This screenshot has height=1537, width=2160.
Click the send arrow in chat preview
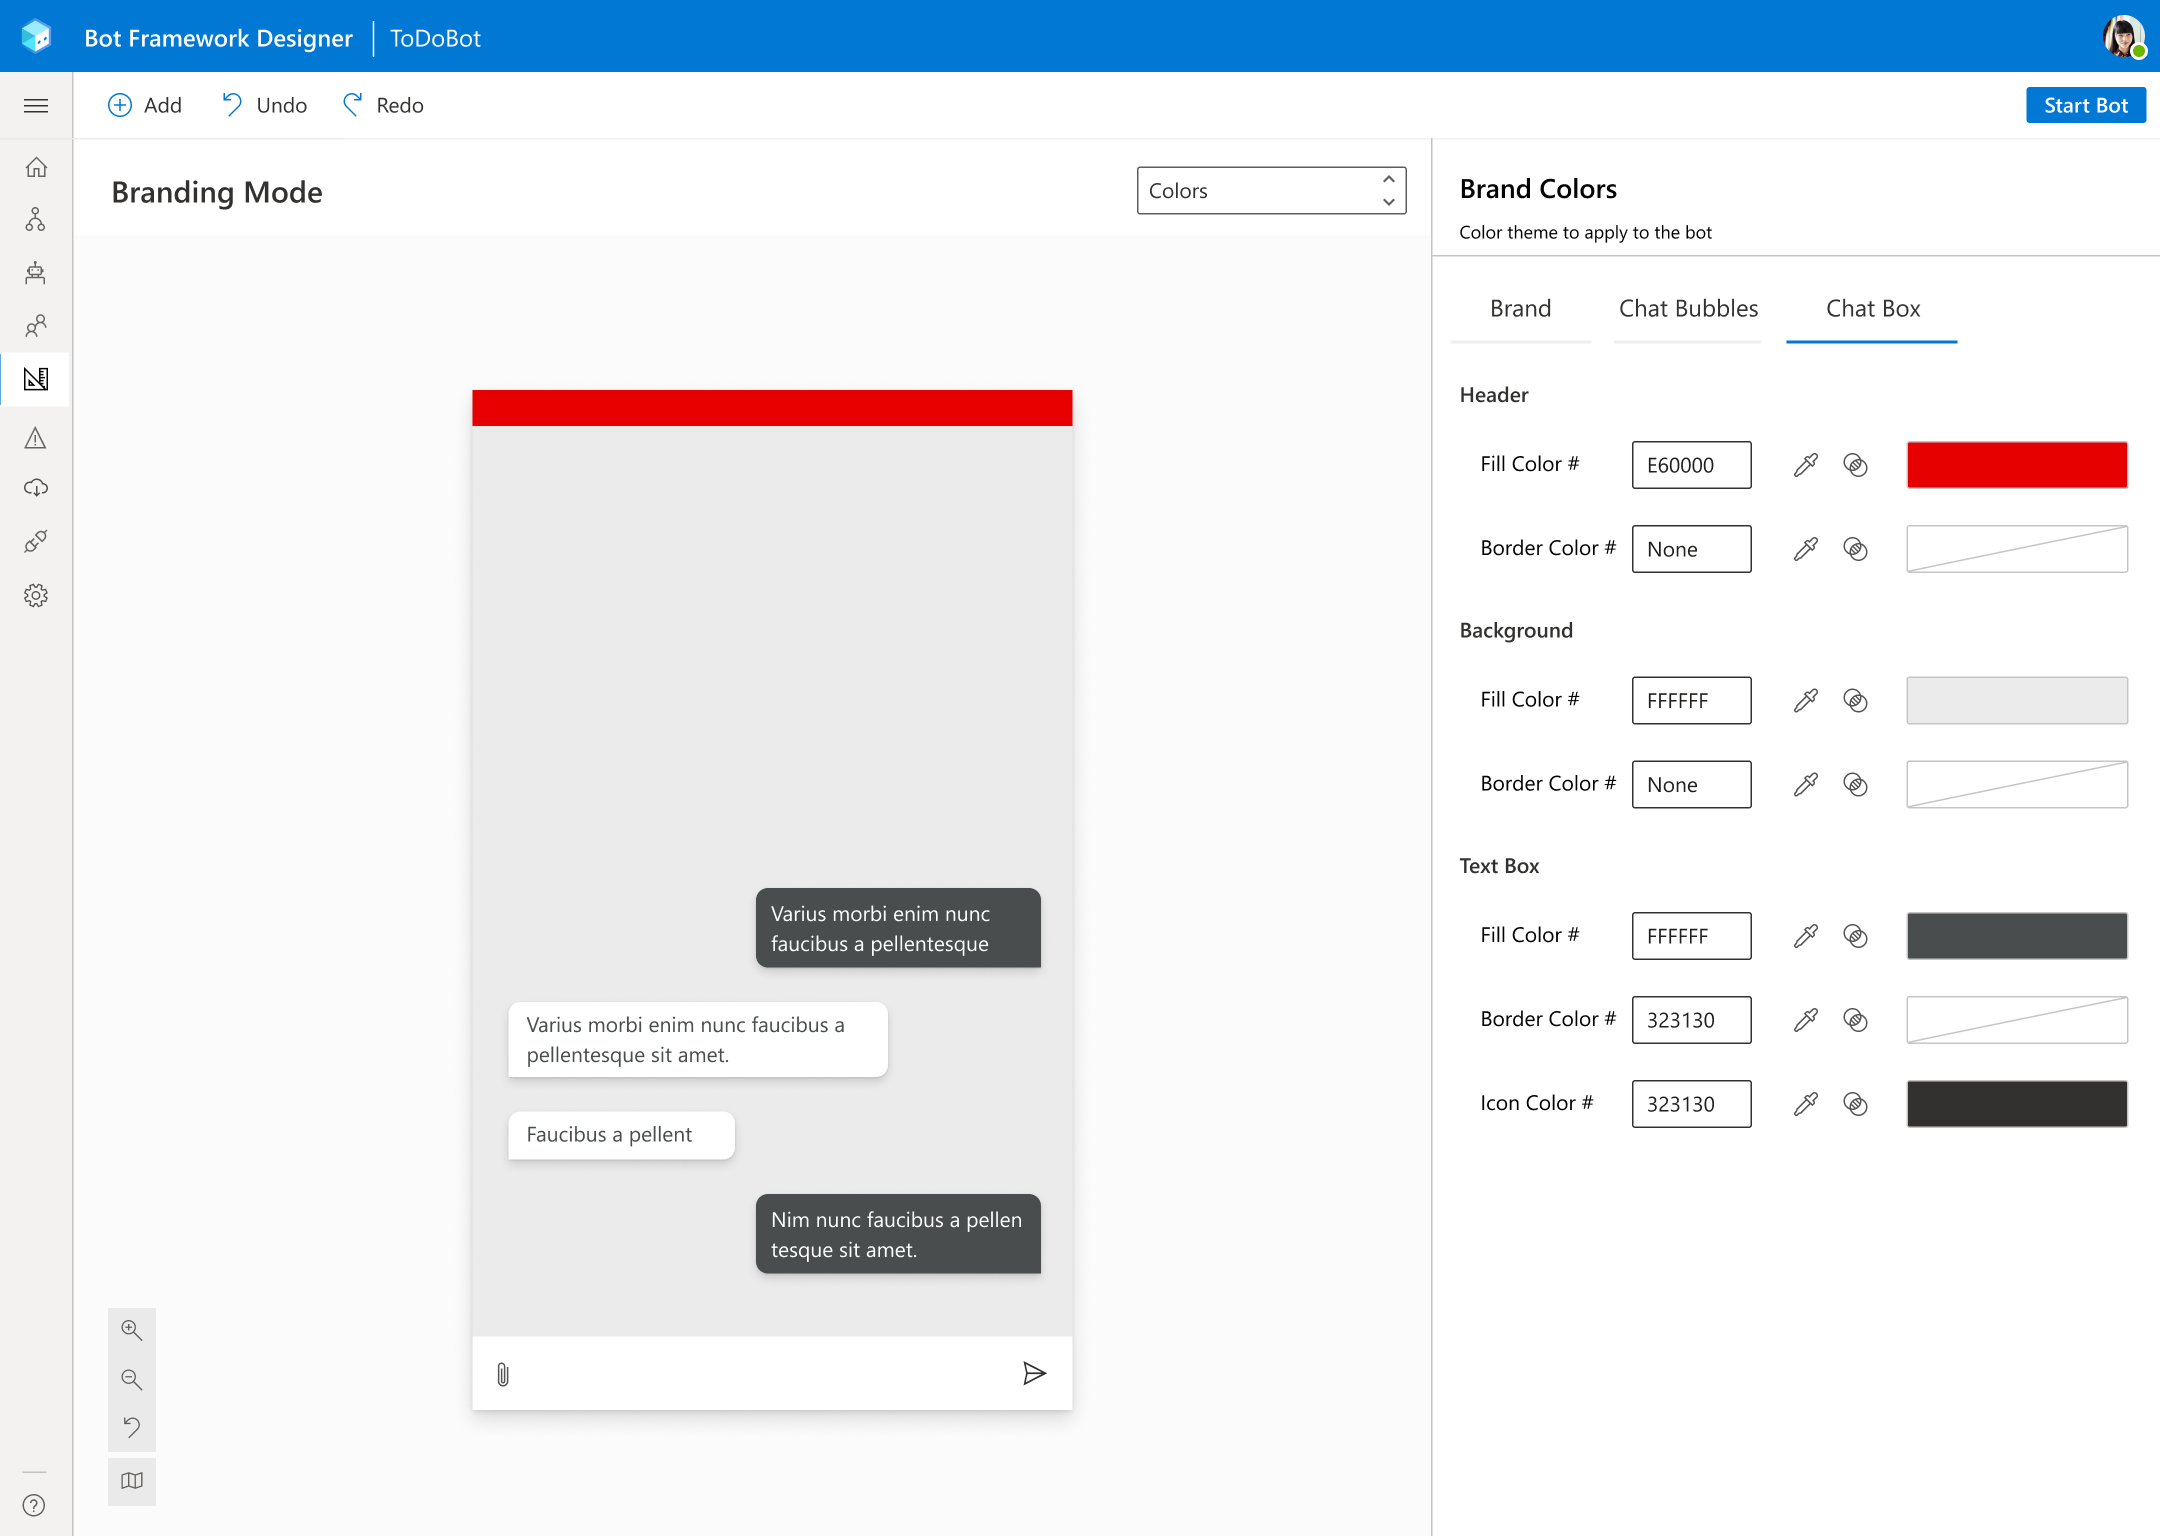click(1034, 1373)
